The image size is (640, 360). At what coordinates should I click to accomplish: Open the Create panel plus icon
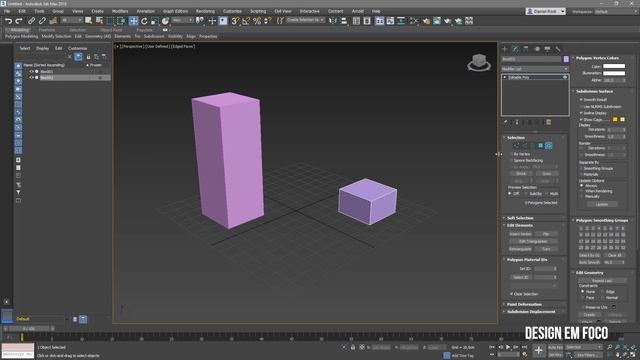[x=505, y=49]
